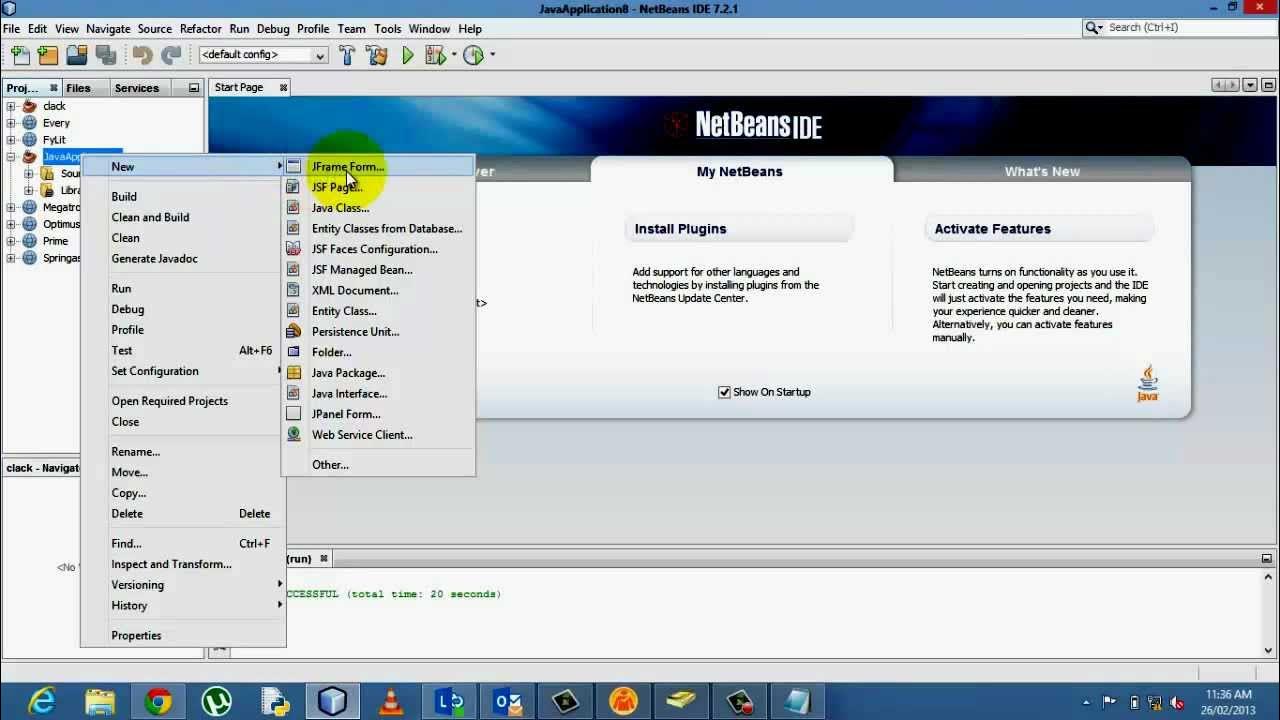Open uTorrent from taskbar

(216, 702)
